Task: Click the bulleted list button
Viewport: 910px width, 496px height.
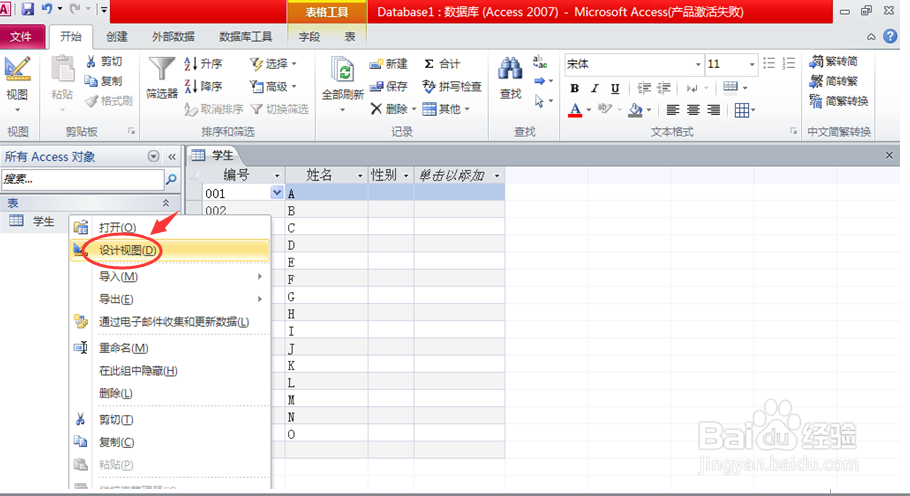Action: coord(769,63)
